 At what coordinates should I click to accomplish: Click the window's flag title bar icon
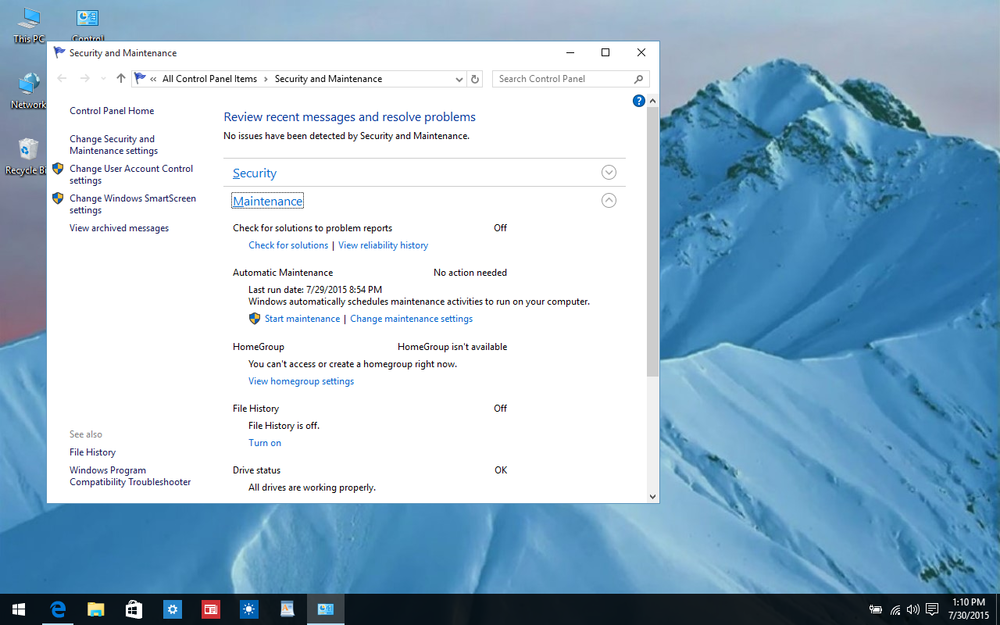[x=59, y=52]
